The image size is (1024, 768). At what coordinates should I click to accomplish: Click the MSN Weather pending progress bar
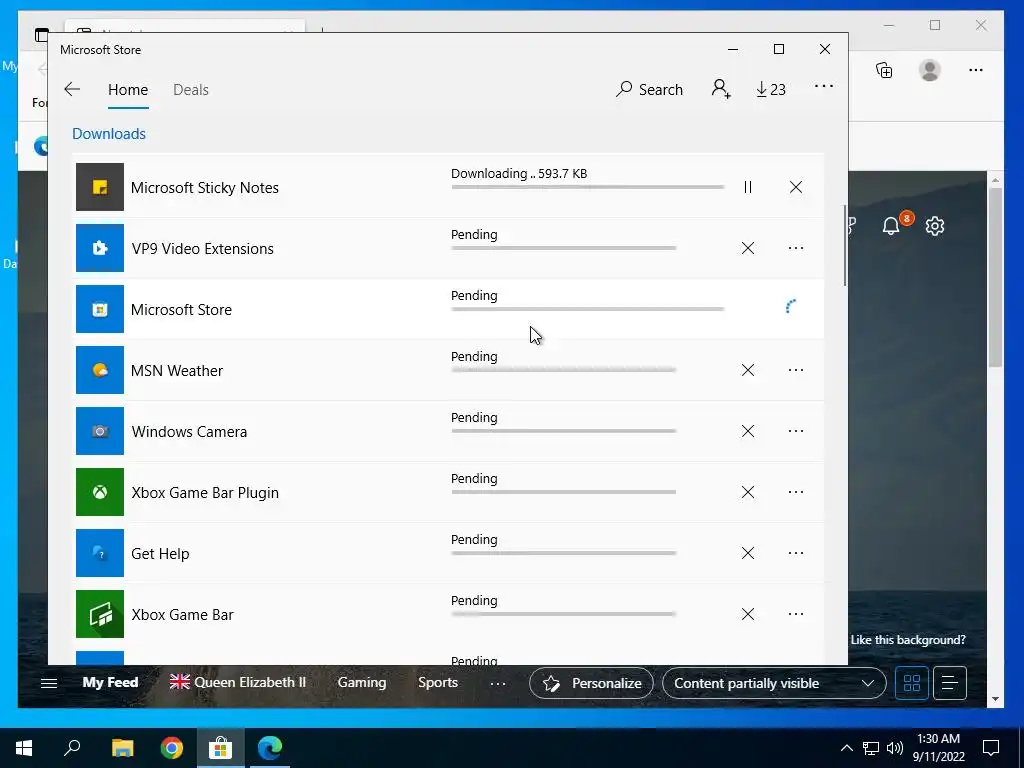[564, 370]
